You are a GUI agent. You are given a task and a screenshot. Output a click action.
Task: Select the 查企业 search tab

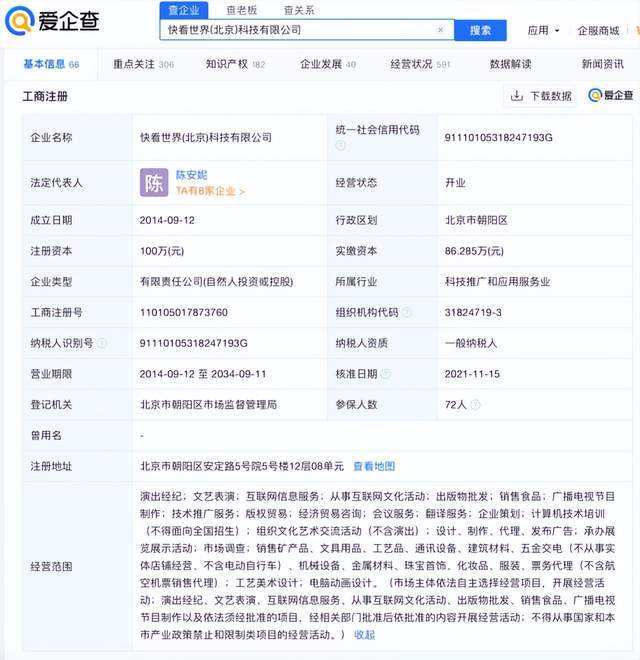click(184, 10)
